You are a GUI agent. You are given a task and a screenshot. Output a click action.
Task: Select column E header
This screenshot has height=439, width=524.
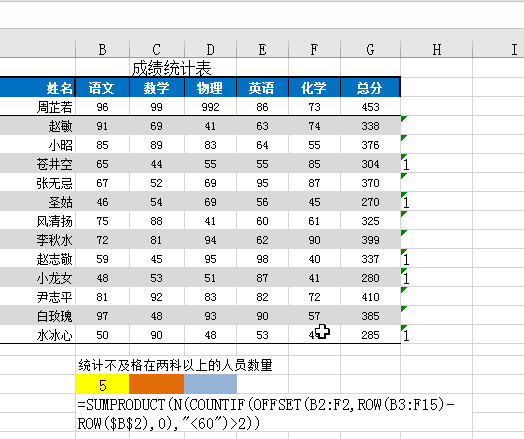[262, 49]
